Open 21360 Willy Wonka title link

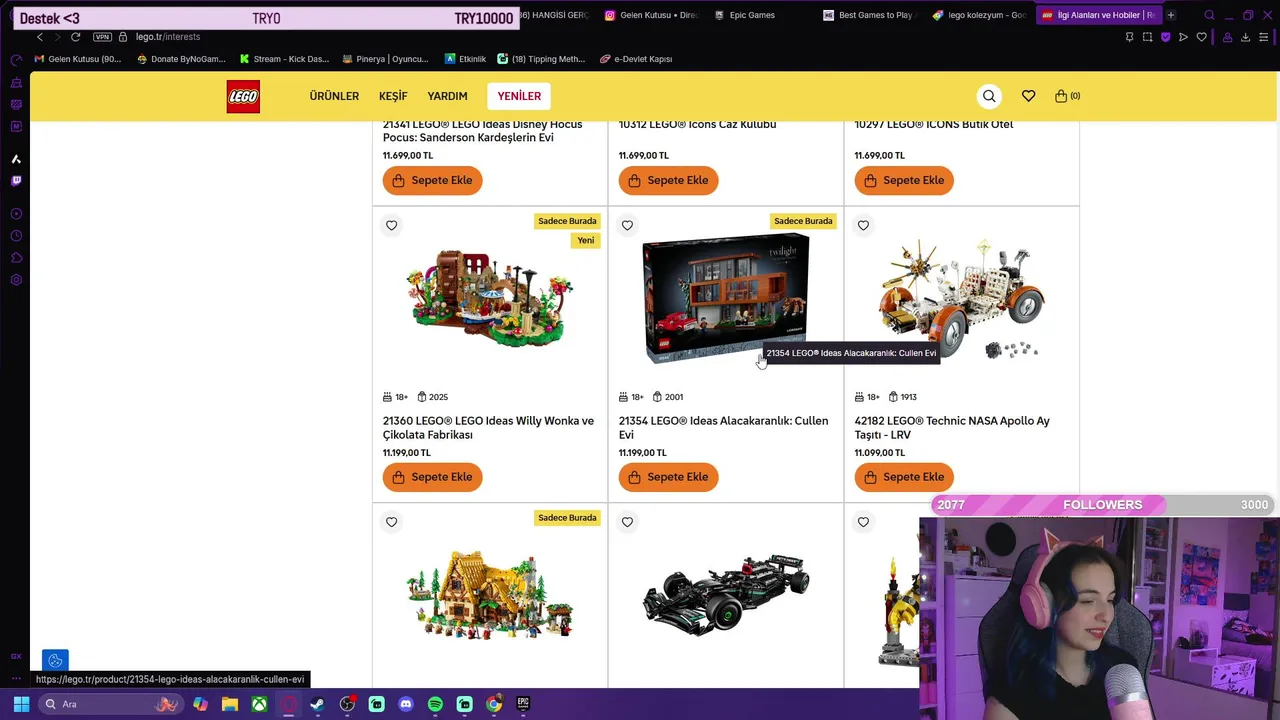488,428
